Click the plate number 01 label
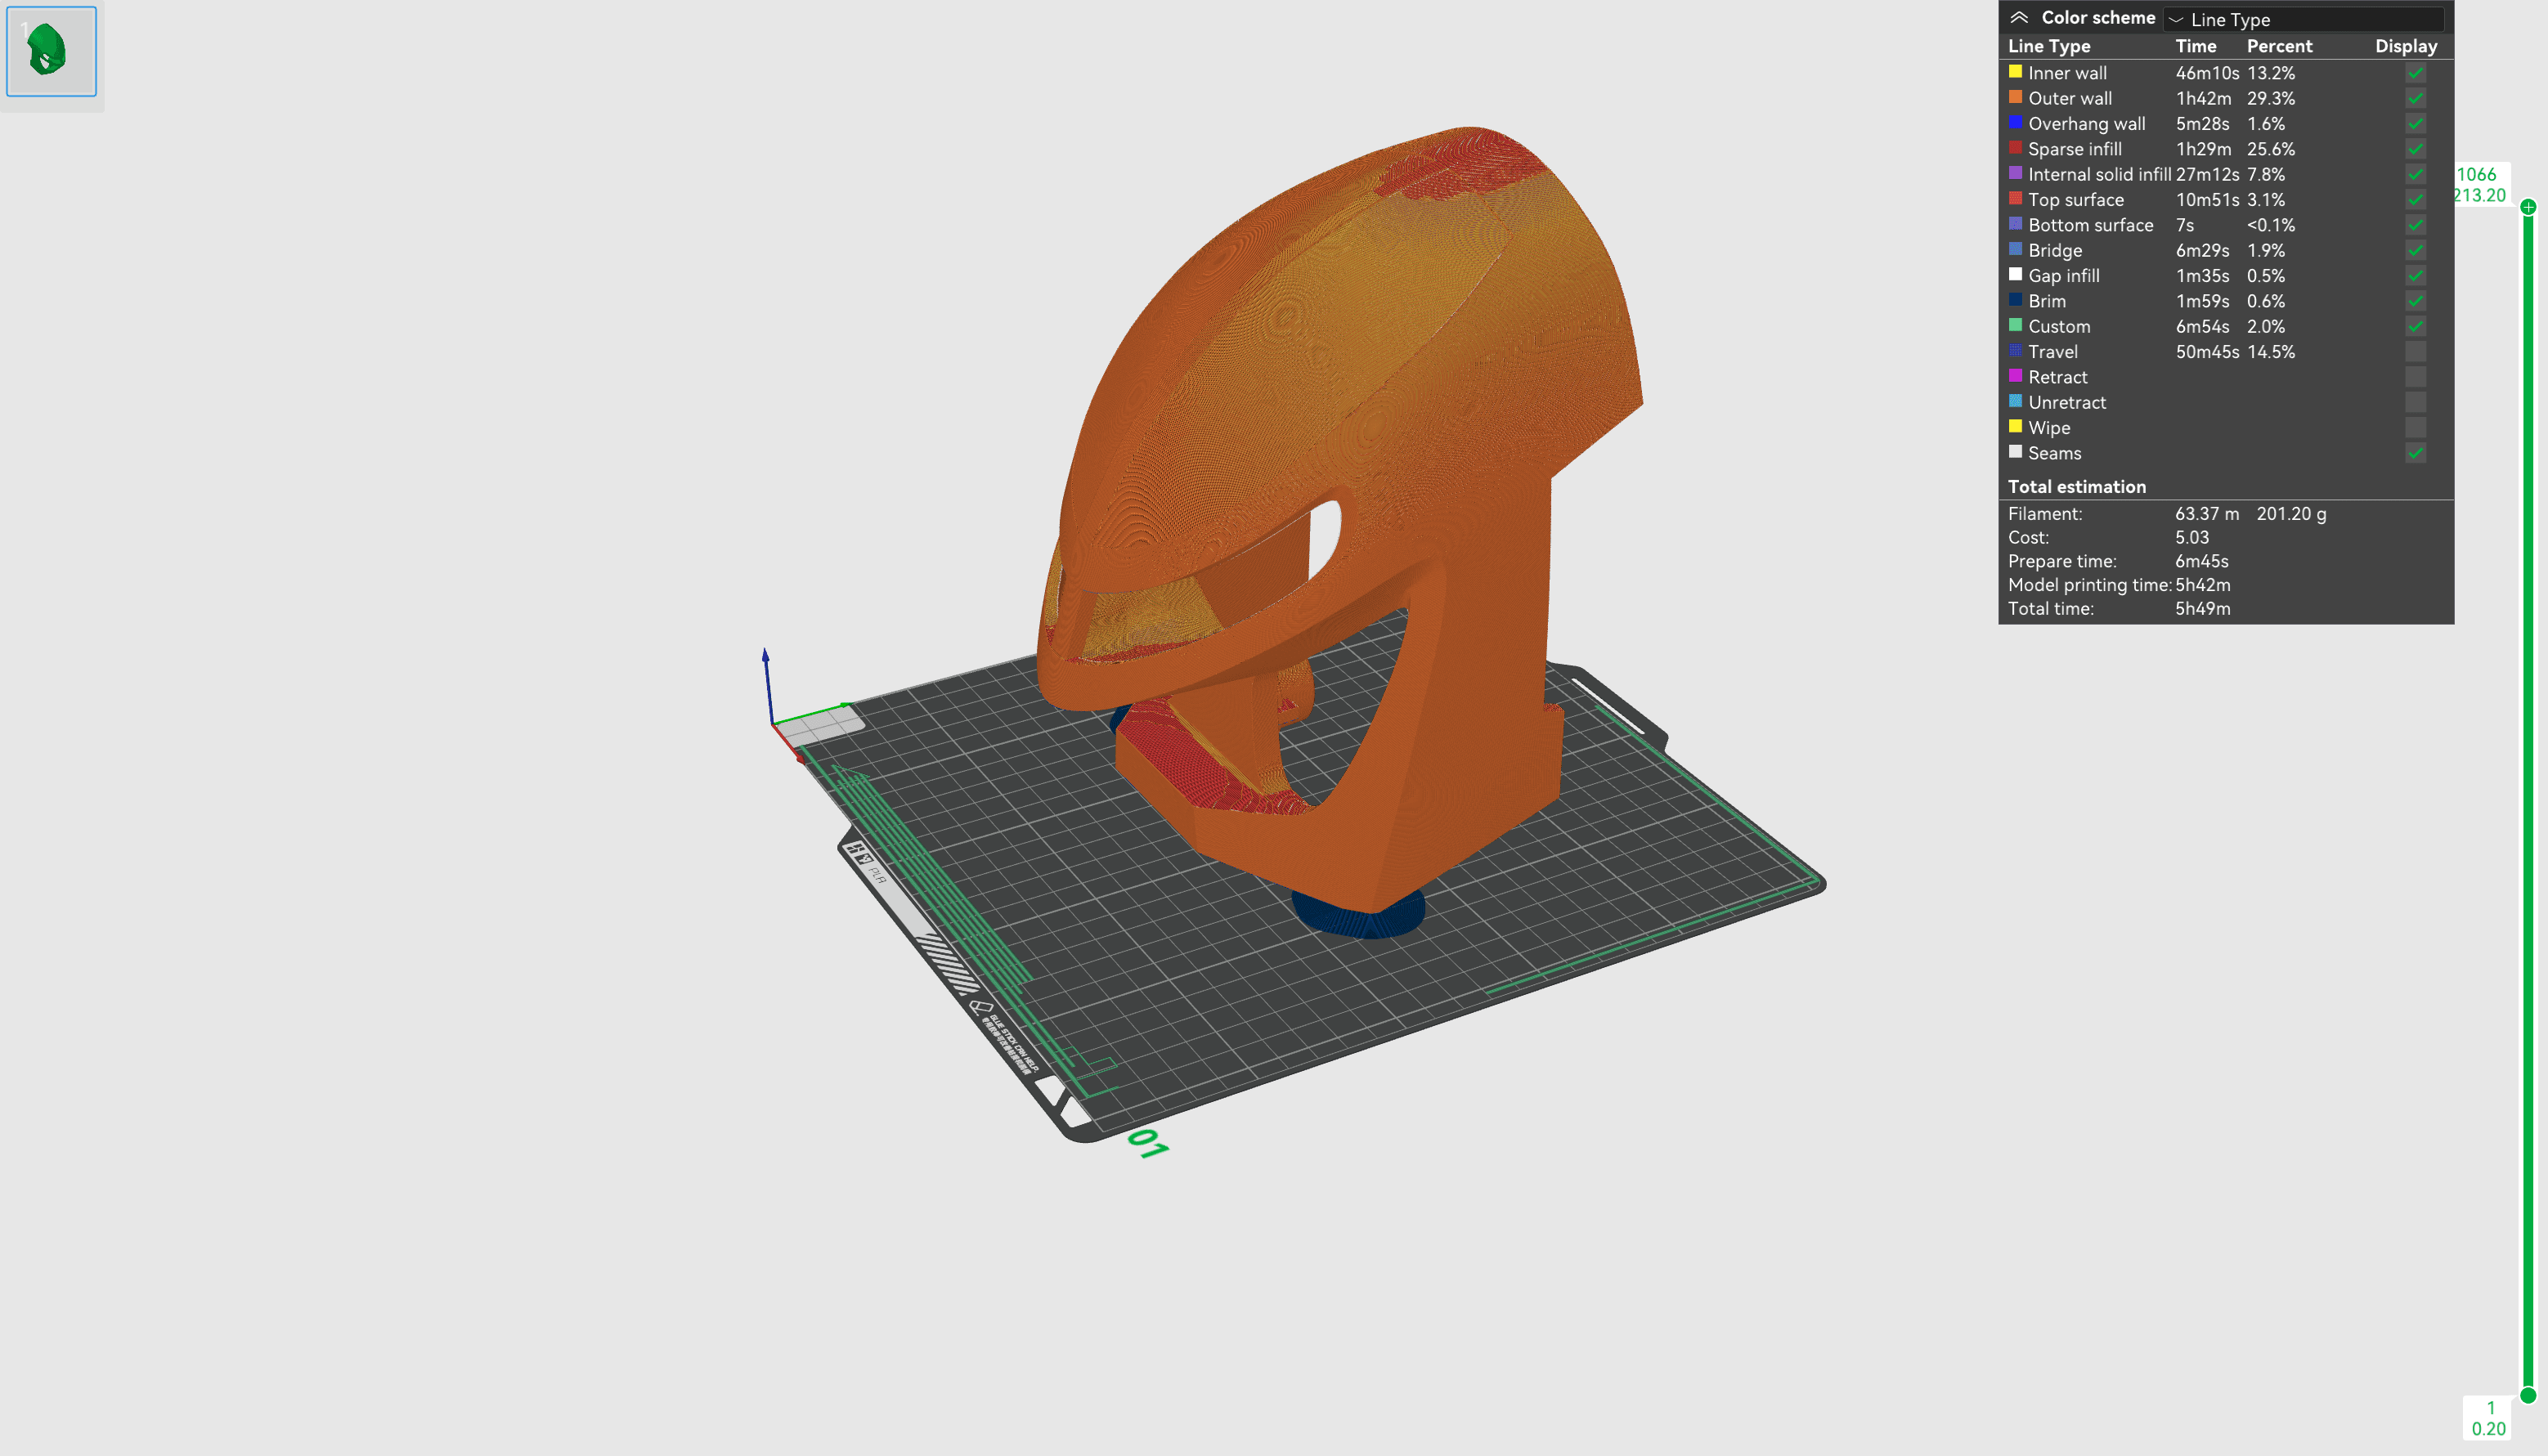The image size is (2548, 1456). tap(1148, 1143)
